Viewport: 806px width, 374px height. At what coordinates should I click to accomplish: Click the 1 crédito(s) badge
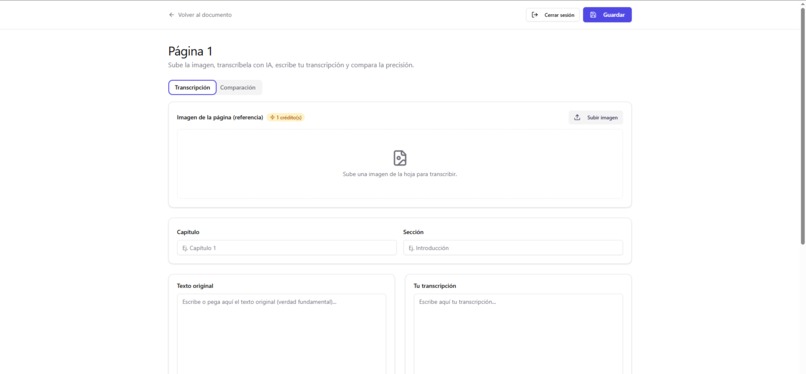[286, 117]
